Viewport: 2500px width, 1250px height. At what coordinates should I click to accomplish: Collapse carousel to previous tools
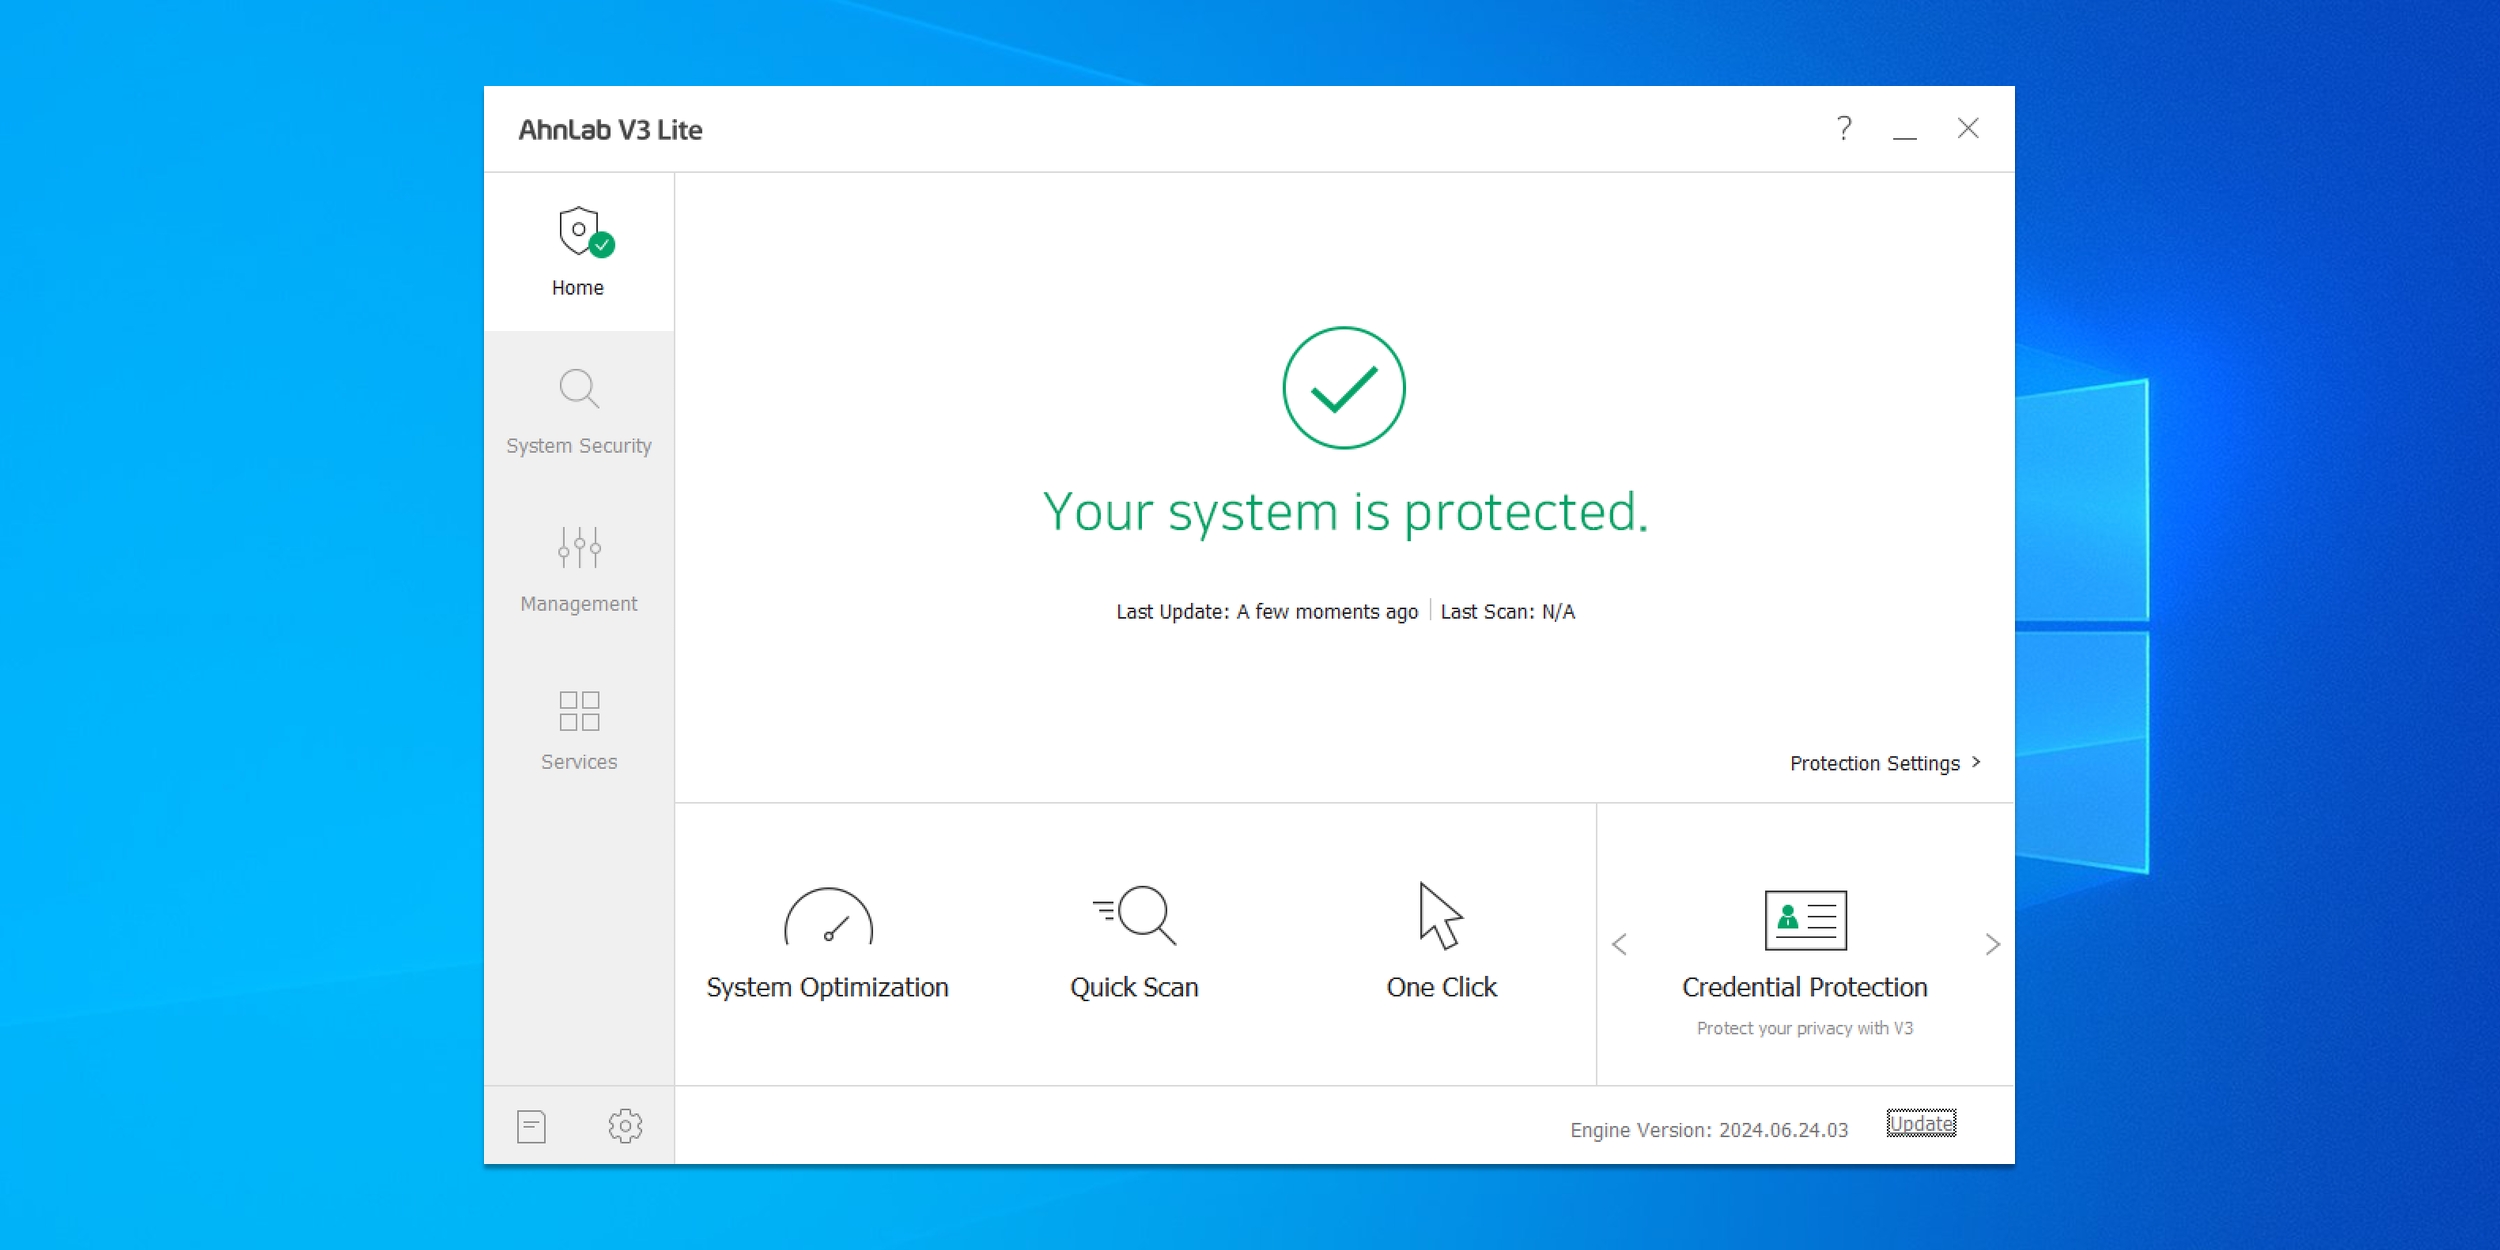point(1621,944)
